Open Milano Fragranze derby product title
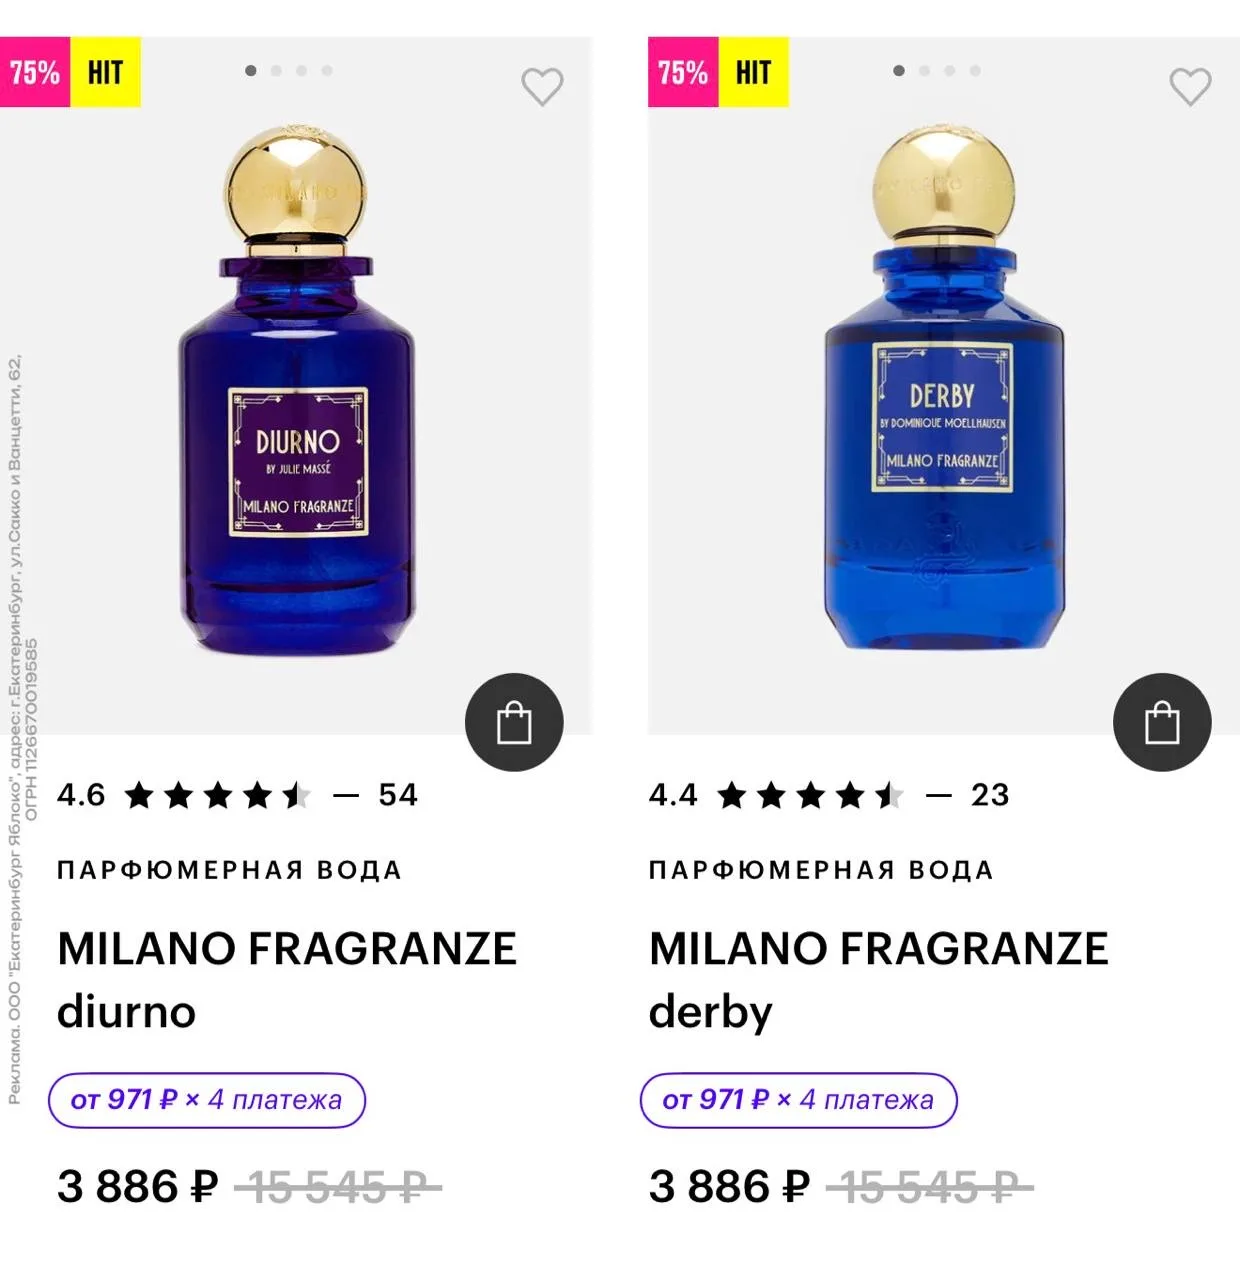This screenshot has height=1280, width=1240. coord(878,979)
